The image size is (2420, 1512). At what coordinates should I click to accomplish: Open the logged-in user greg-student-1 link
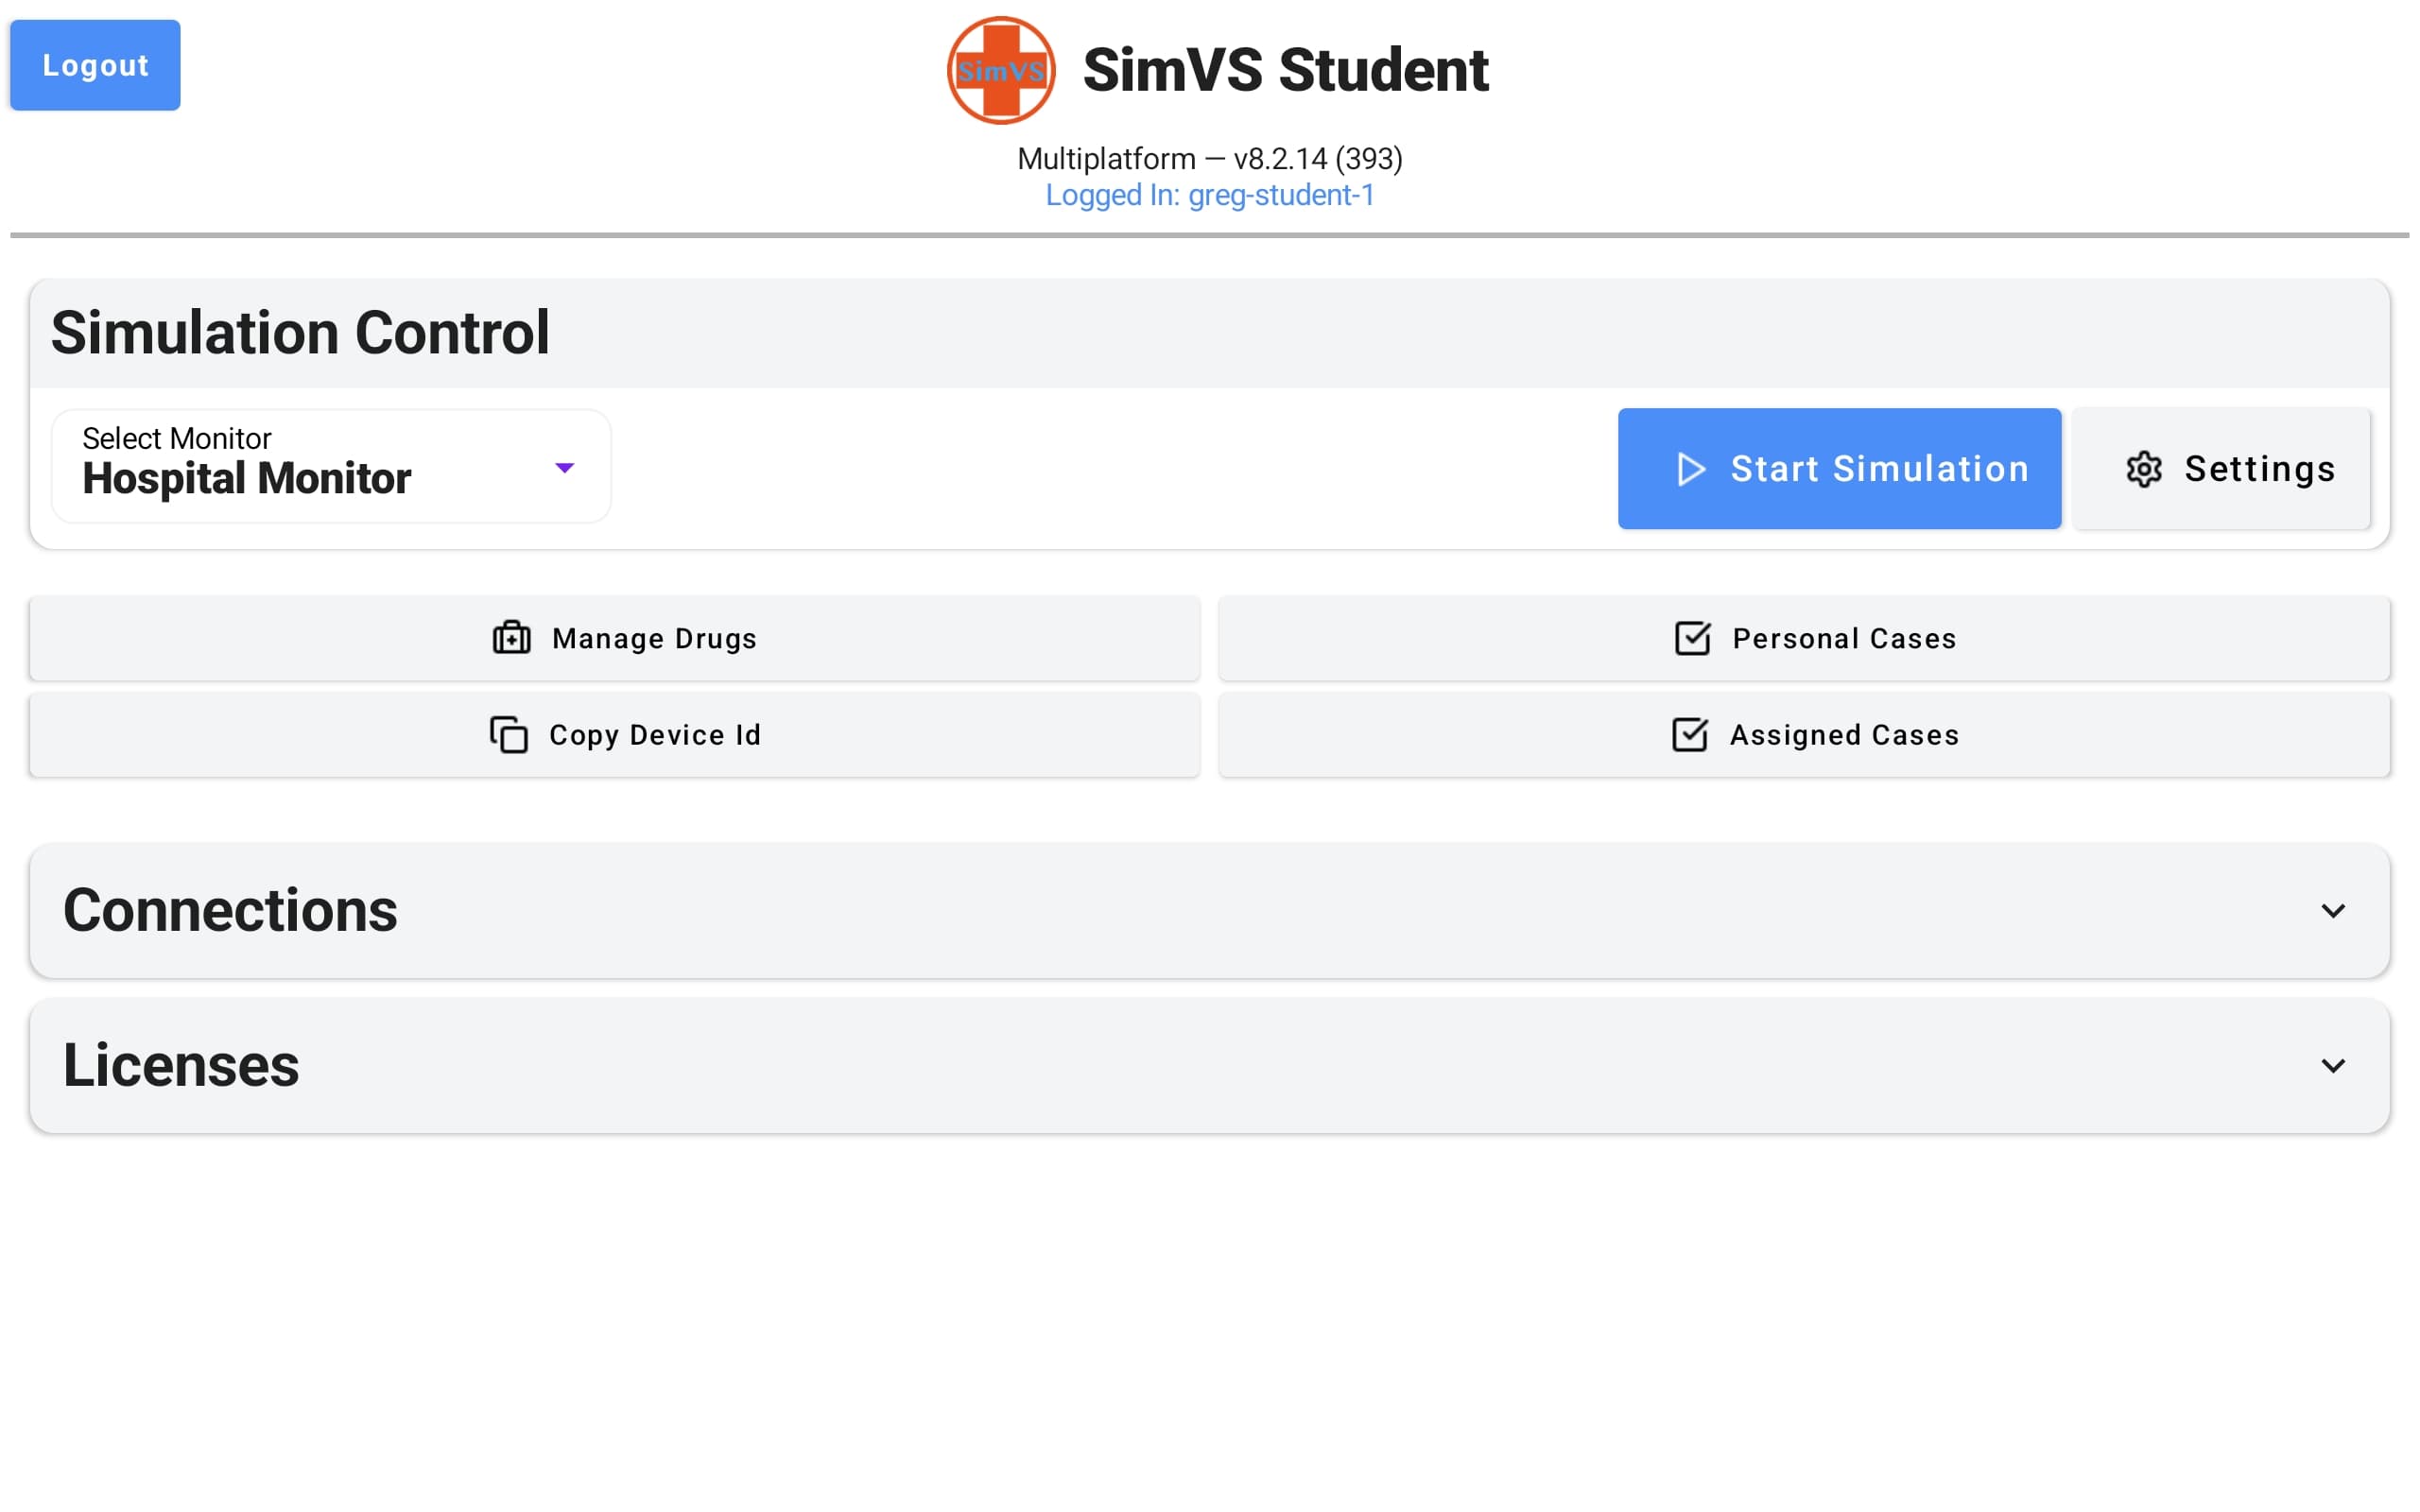coord(1210,195)
